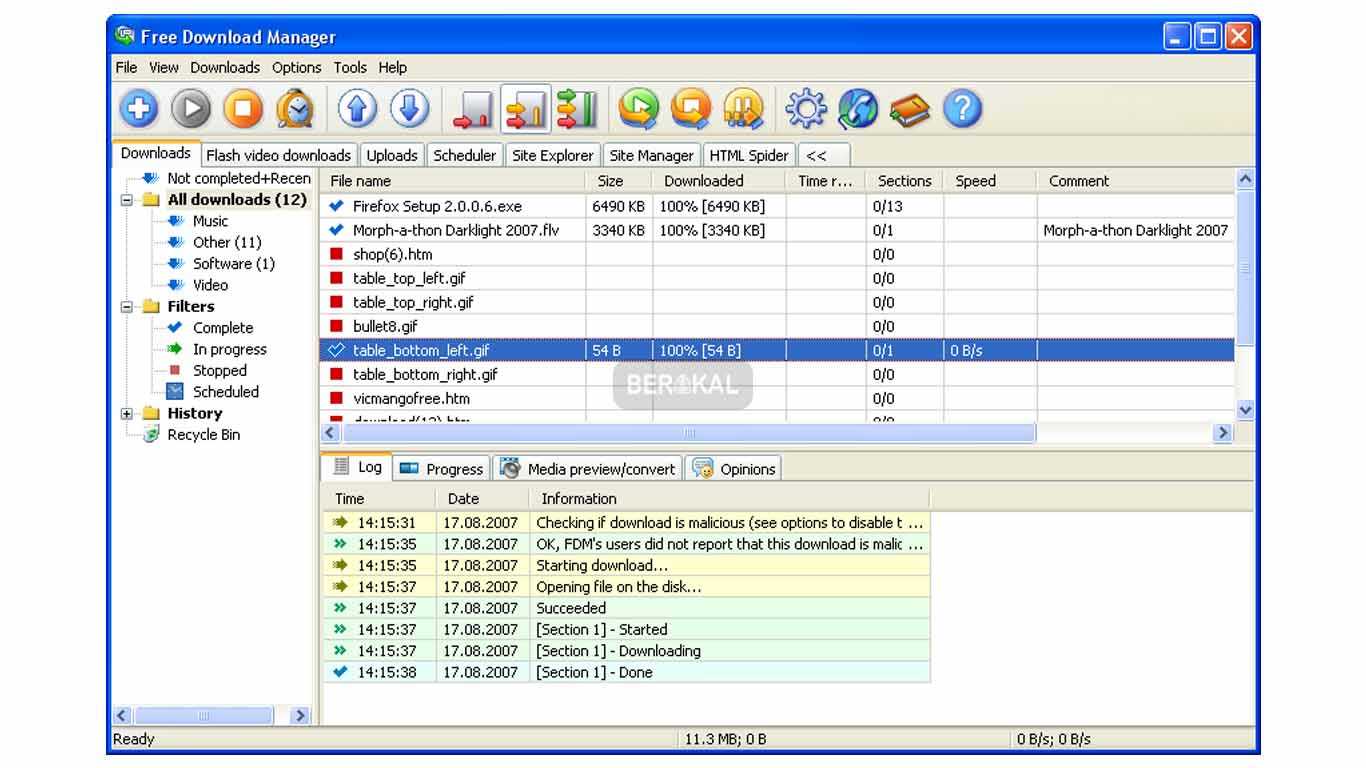Click the blue plus Add download icon
The width and height of the screenshot is (1366, 768).
(139, 108)
